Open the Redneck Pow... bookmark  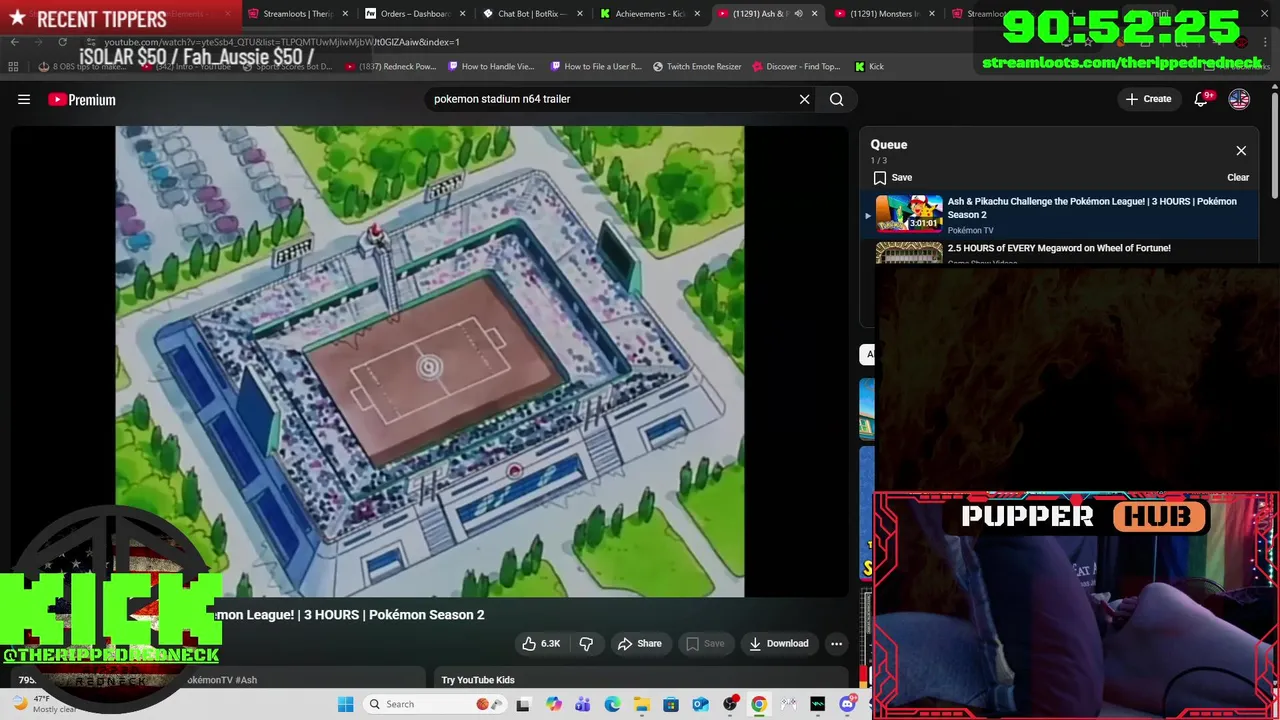pyautogui.click(x=391, y=67)
